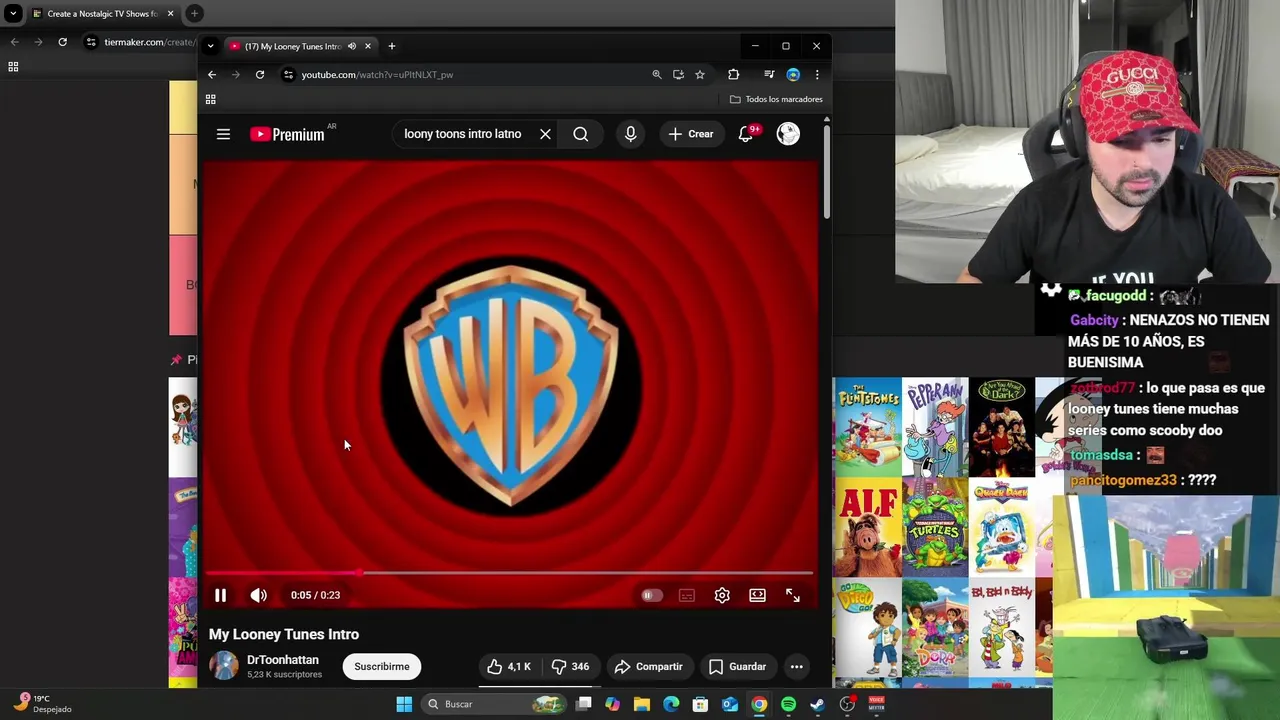Screen dimensions: 1280x720
Task: Subscribe with the Suscribirse button
Action: (x=381, y=666)
